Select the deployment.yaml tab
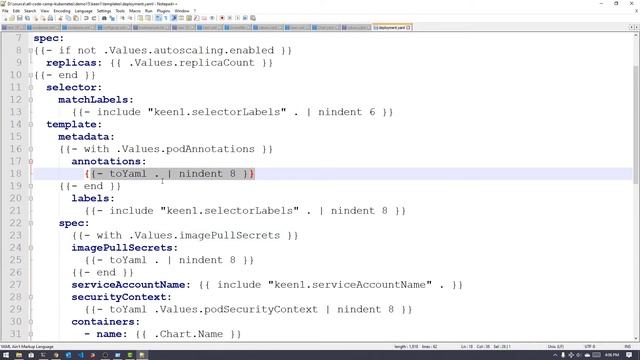The width and height of the screenshot is (640, 360). point(391,27)
